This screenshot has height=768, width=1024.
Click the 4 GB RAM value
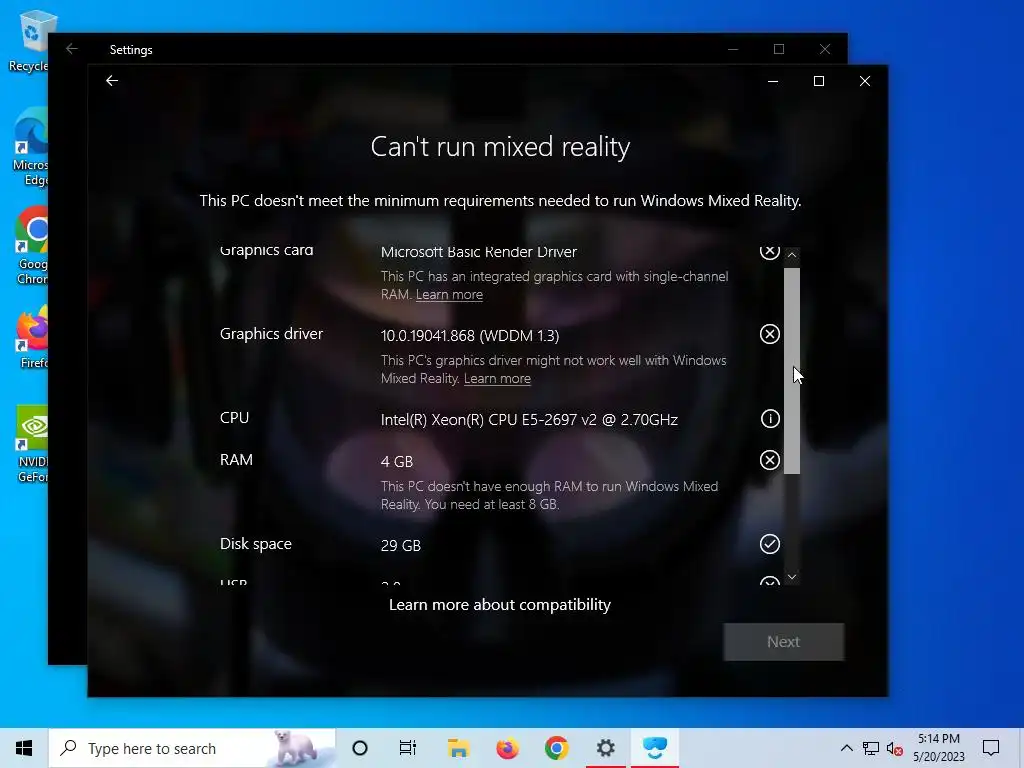tap(397, 462)
